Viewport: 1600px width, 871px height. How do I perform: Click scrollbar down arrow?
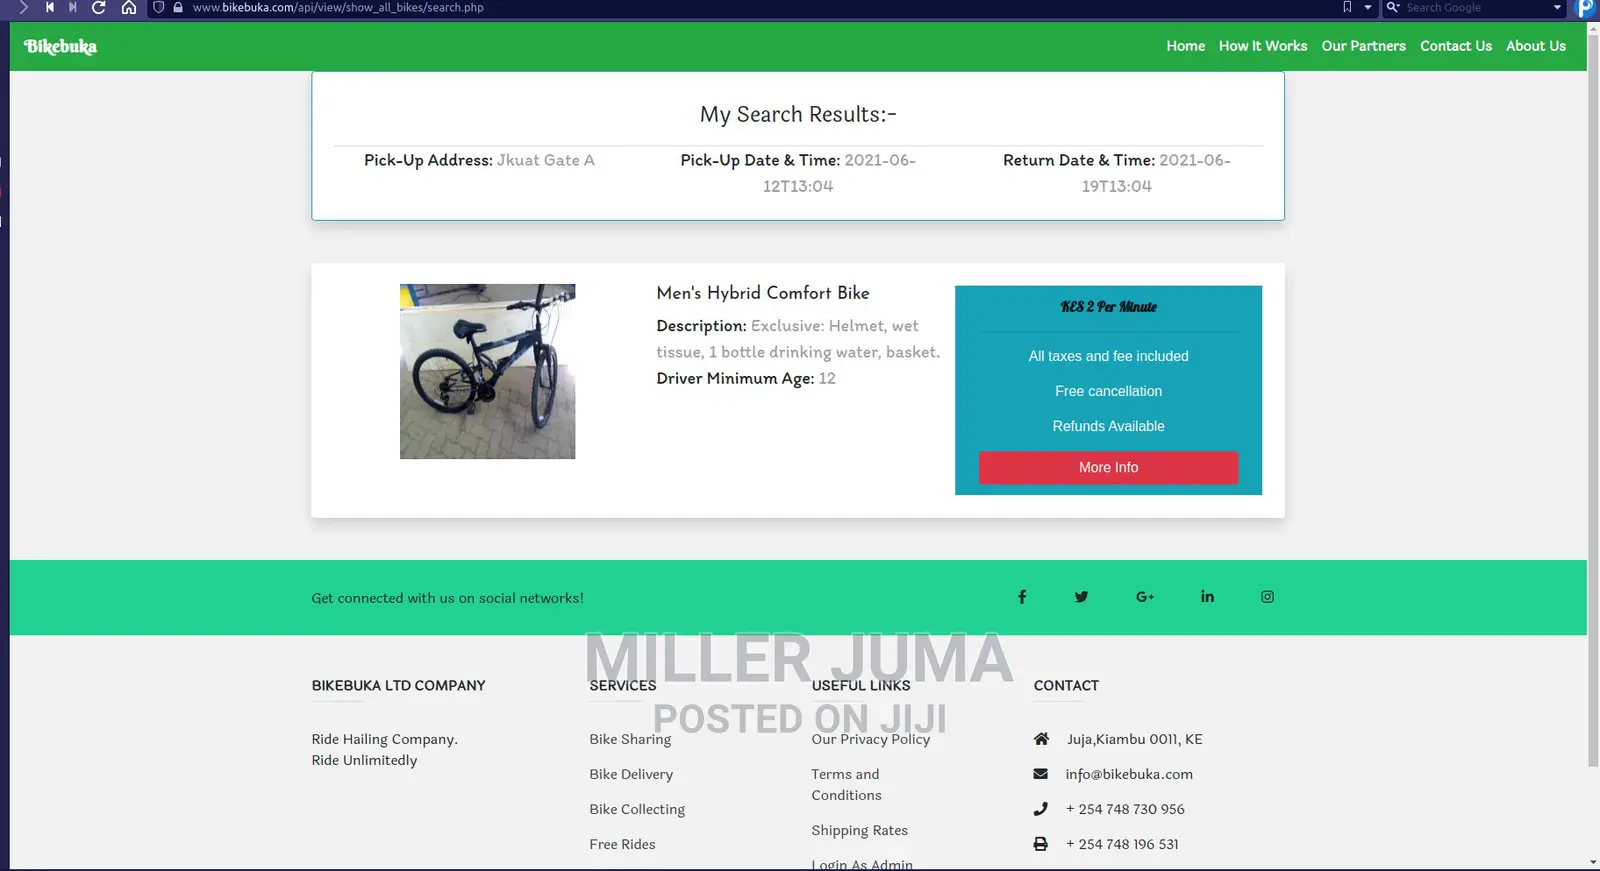point(1593,862)
